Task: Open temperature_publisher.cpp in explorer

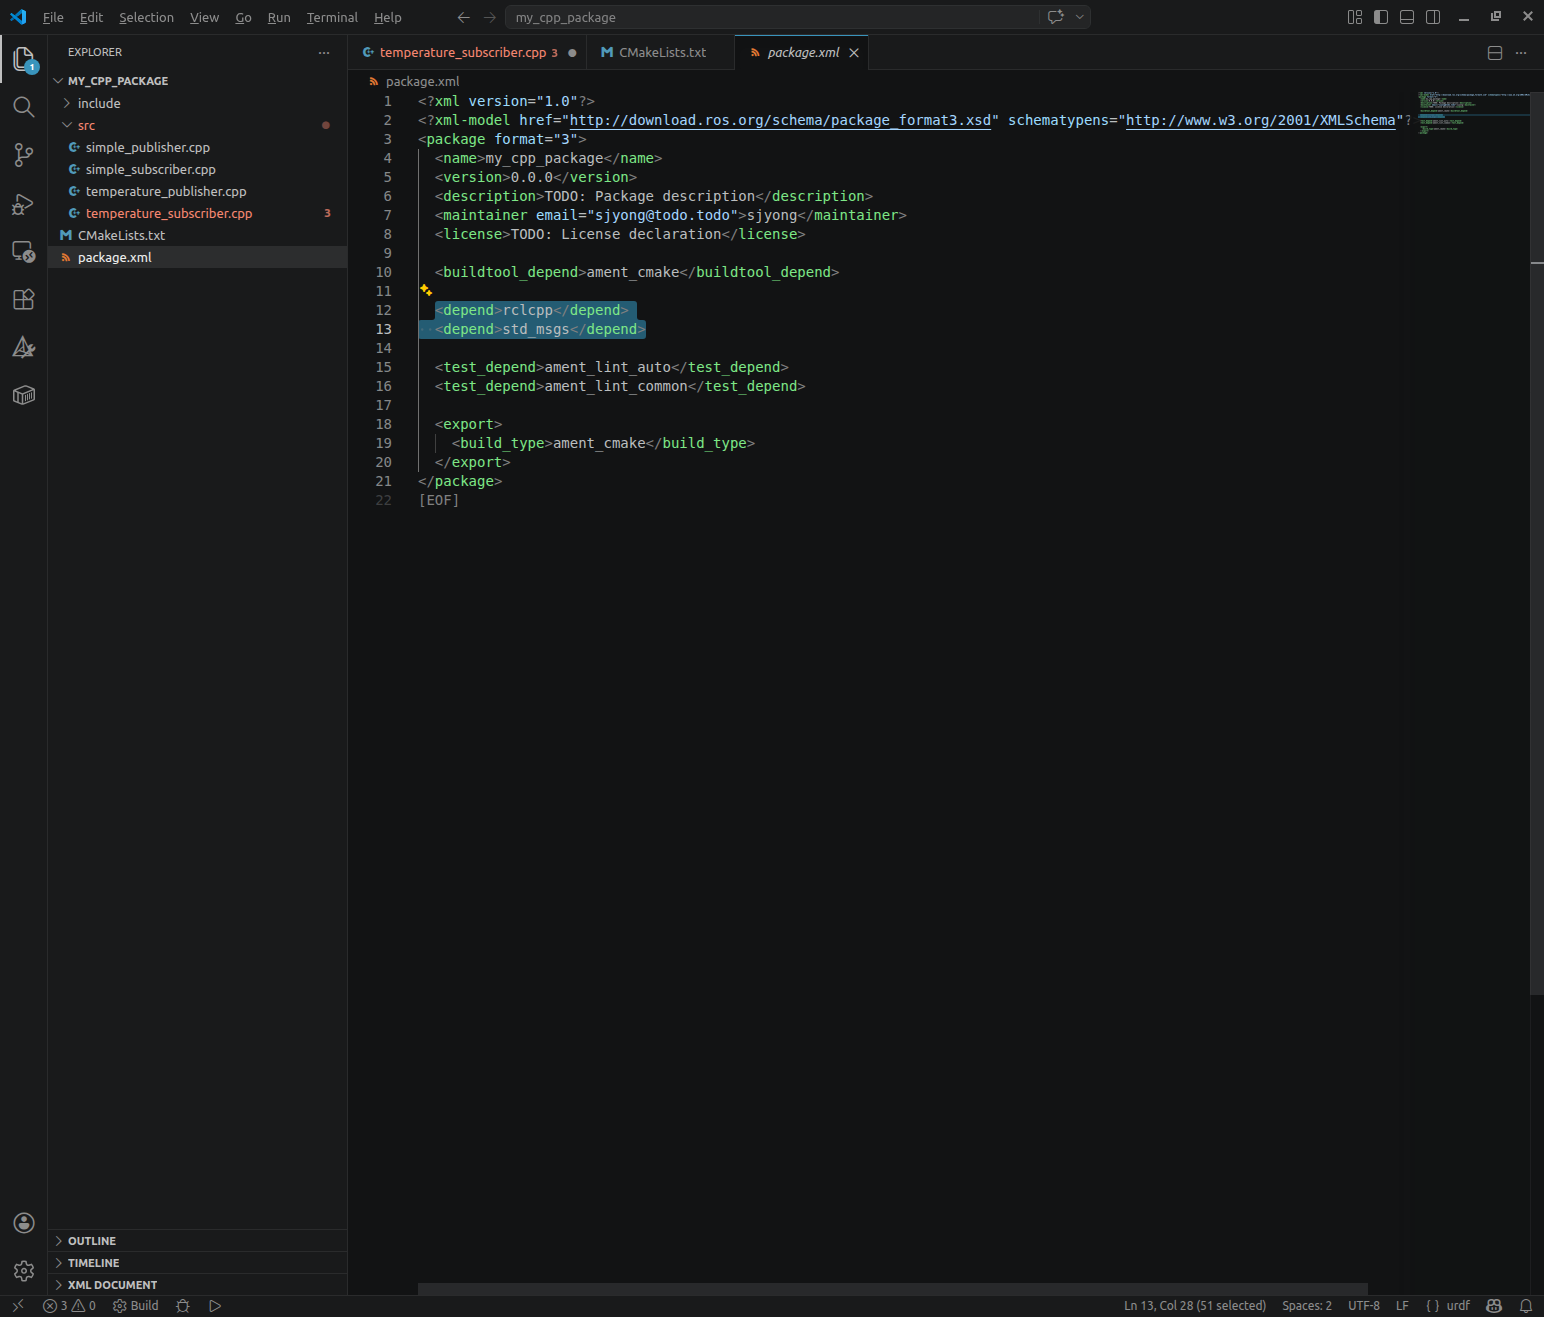Action: click(197, 191)
